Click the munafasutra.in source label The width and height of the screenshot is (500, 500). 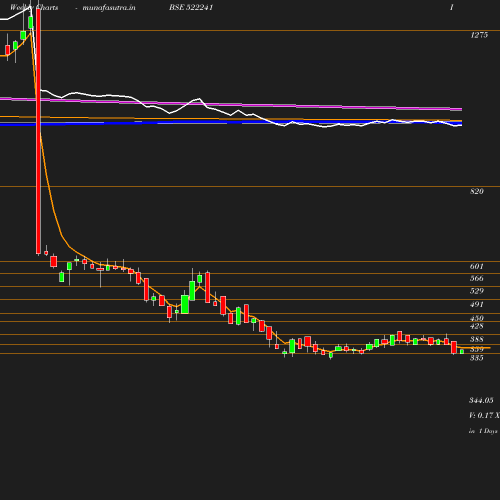[x=109, y=7]
